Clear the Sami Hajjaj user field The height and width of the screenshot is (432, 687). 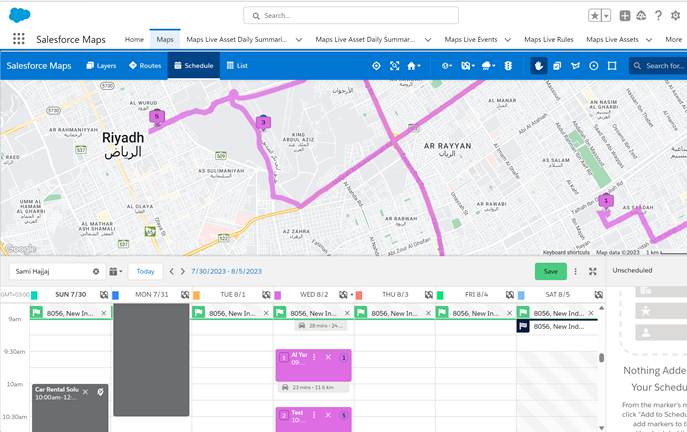96,272
